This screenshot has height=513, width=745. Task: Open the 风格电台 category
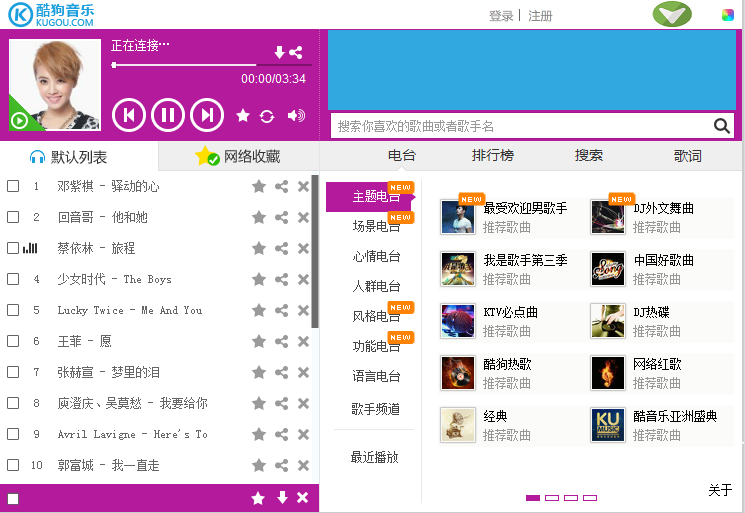[376, 316]
